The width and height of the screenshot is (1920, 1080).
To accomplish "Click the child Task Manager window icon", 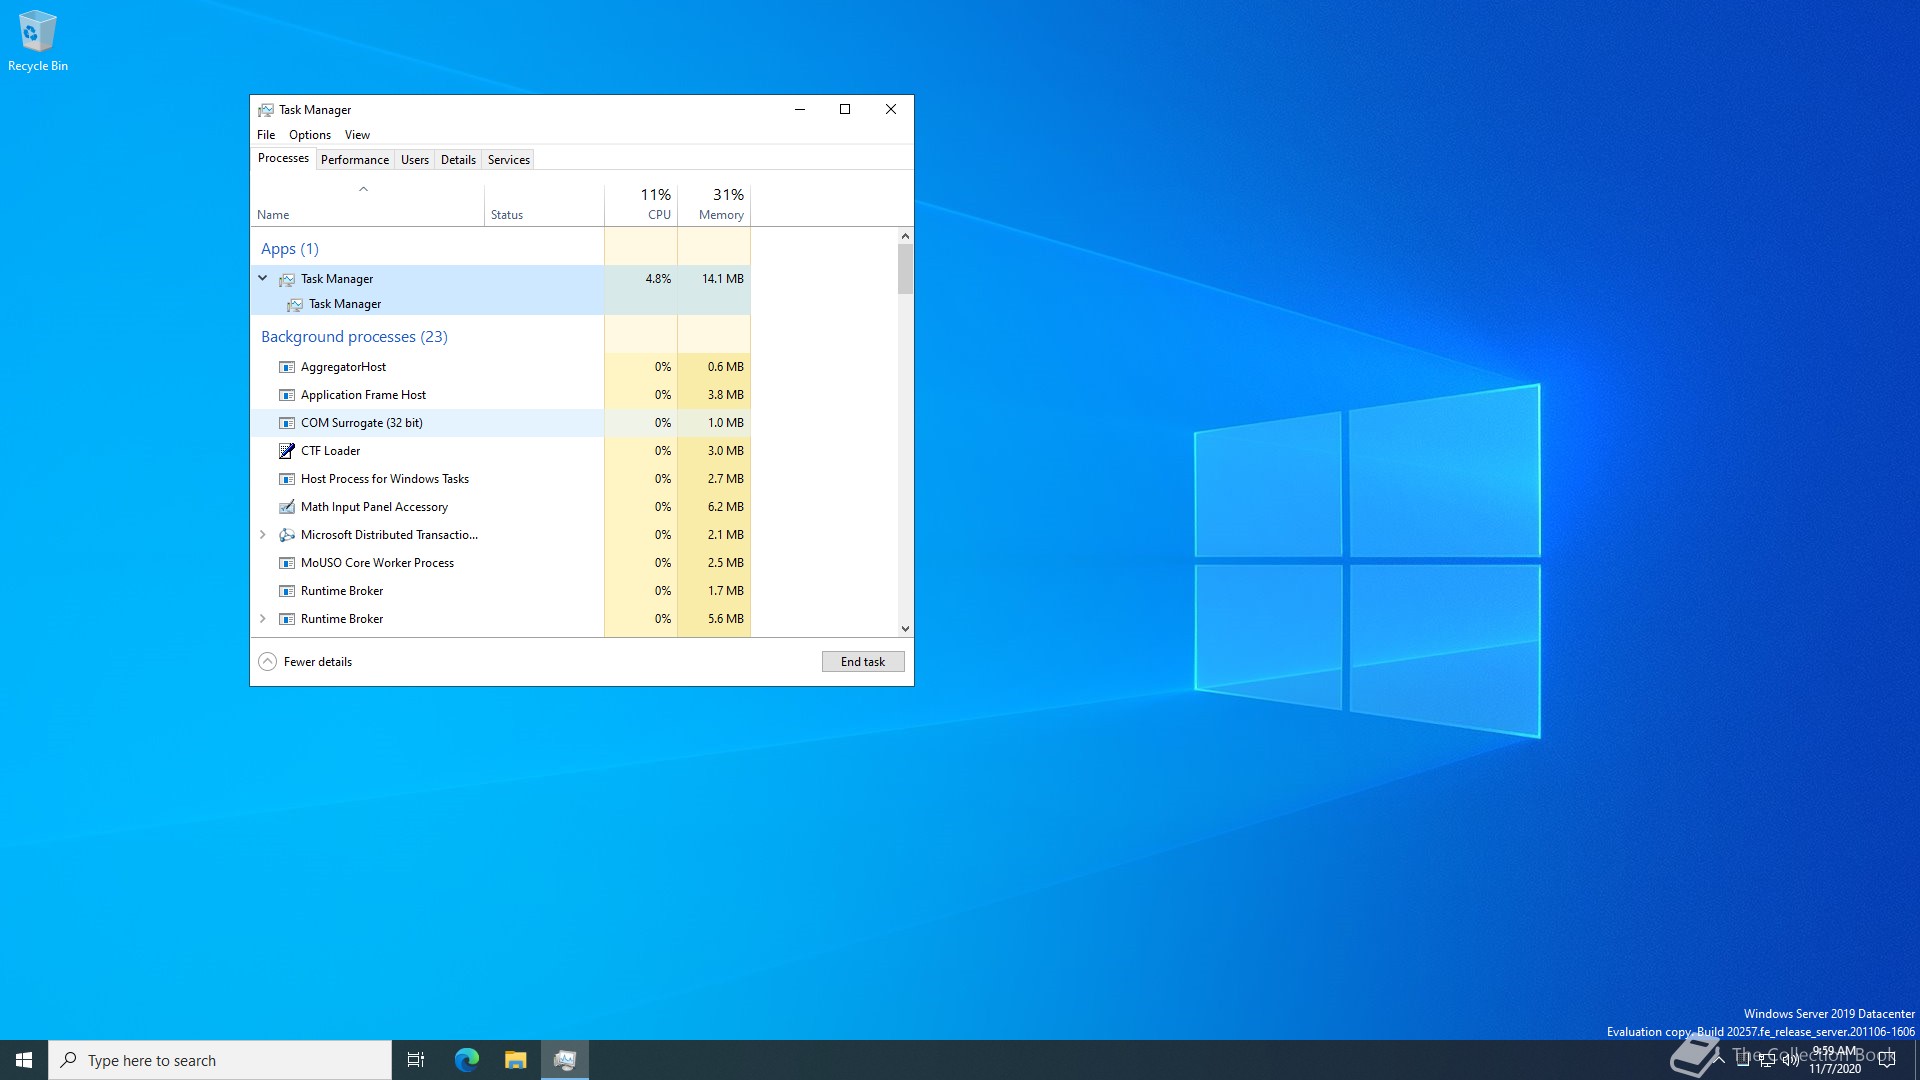I will pos(295,304).
